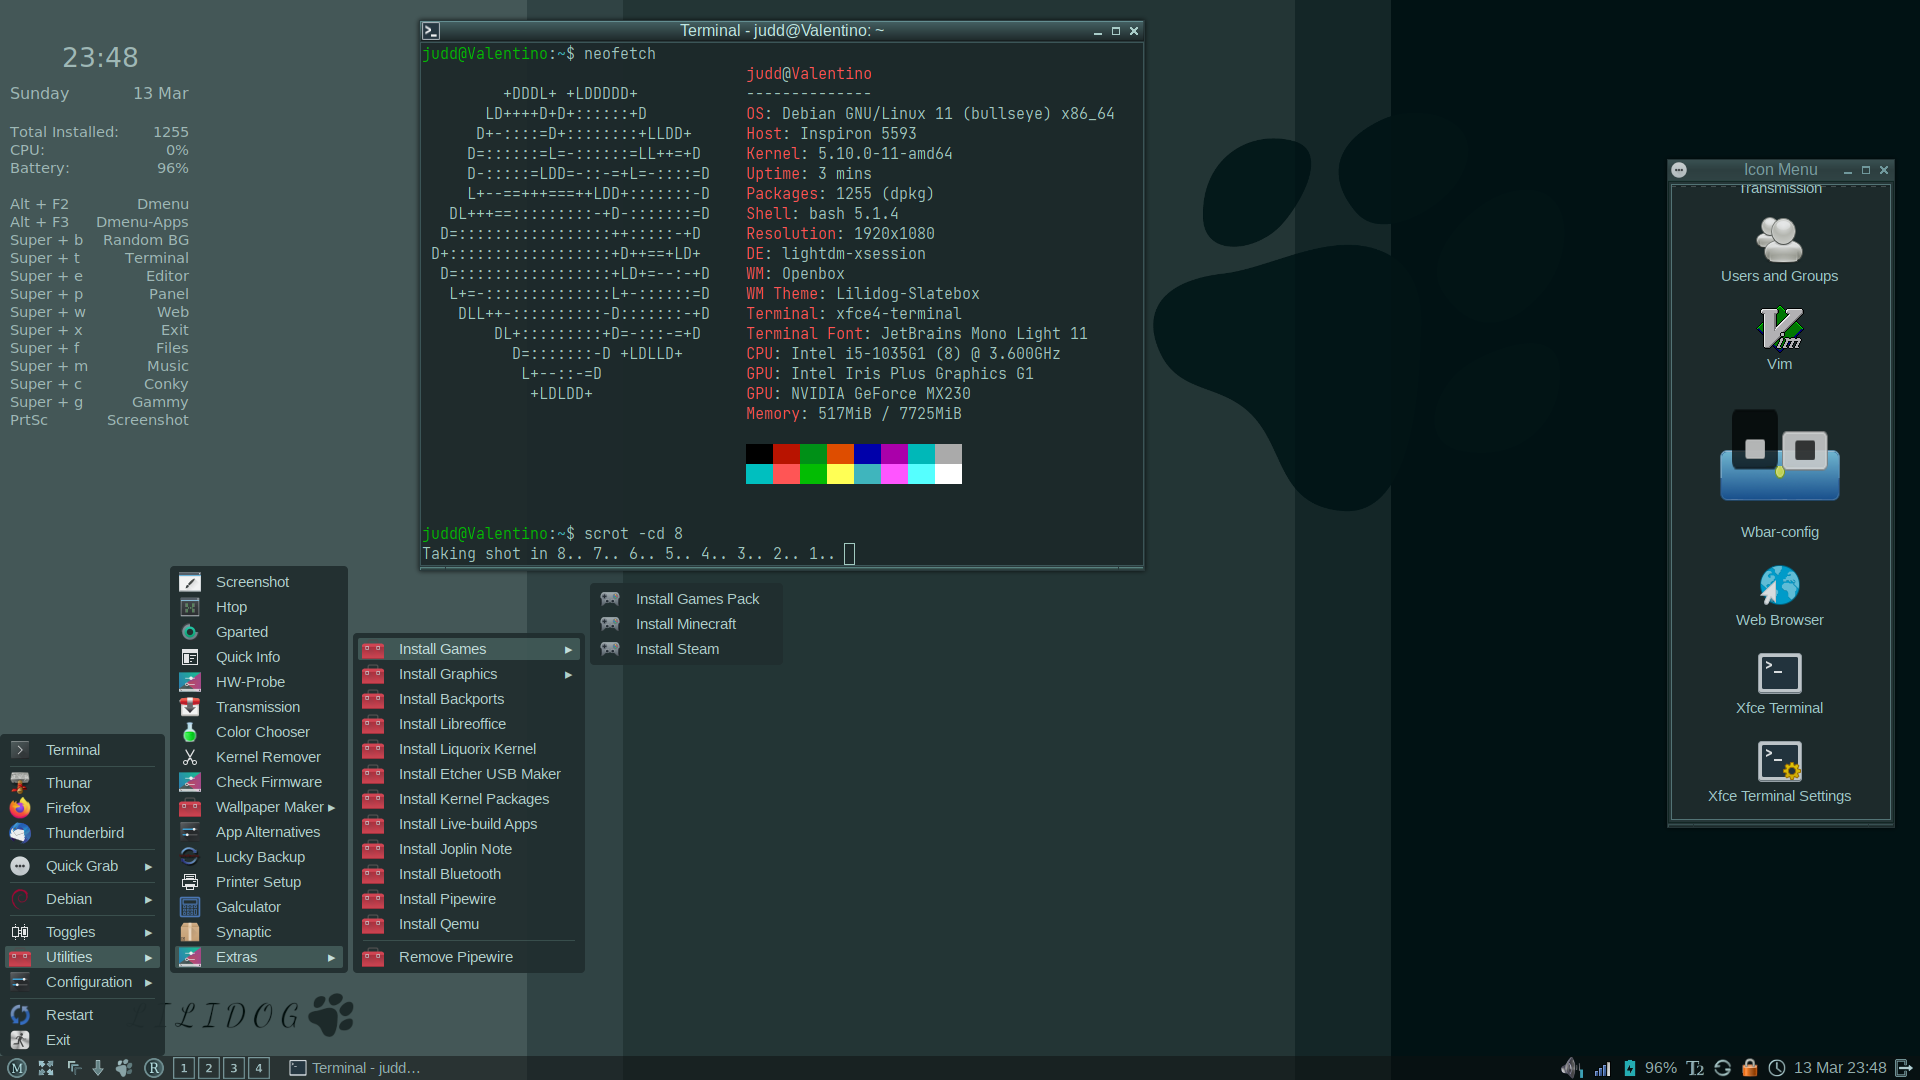Select Install Libreoffice entry
This screenshot has height=1080, width=1920.
pos(469,724)
